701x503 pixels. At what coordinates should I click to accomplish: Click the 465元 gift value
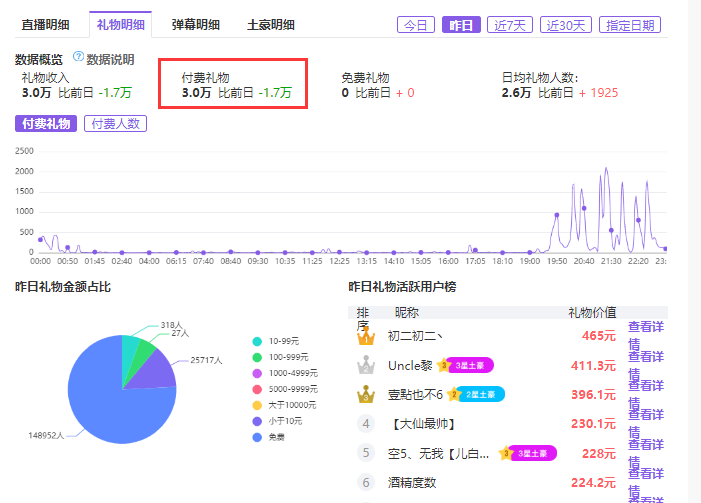point(599,336)
